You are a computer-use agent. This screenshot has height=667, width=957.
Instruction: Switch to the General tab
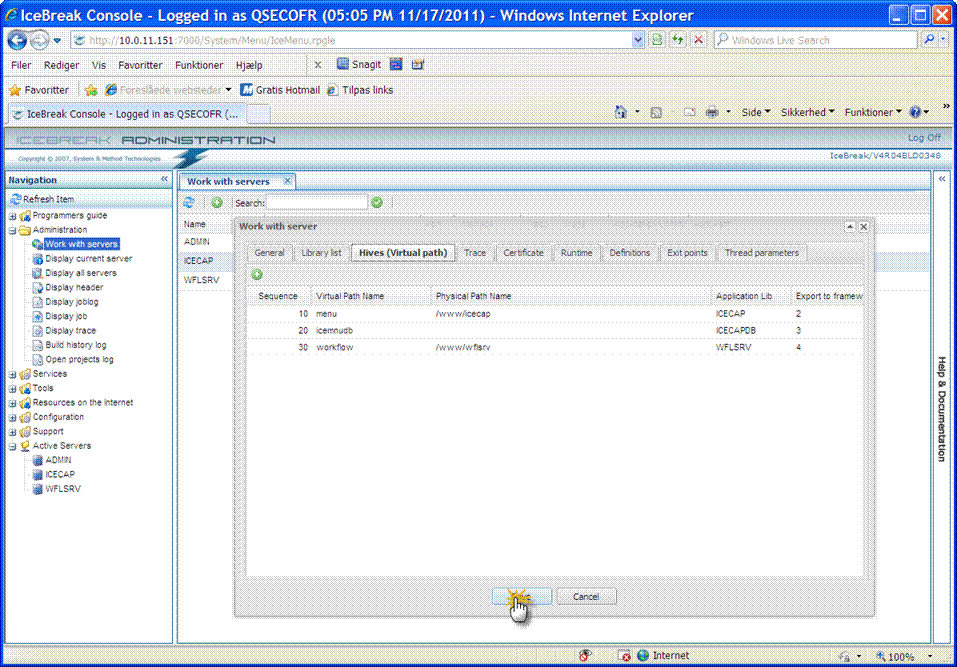point(269,253)
